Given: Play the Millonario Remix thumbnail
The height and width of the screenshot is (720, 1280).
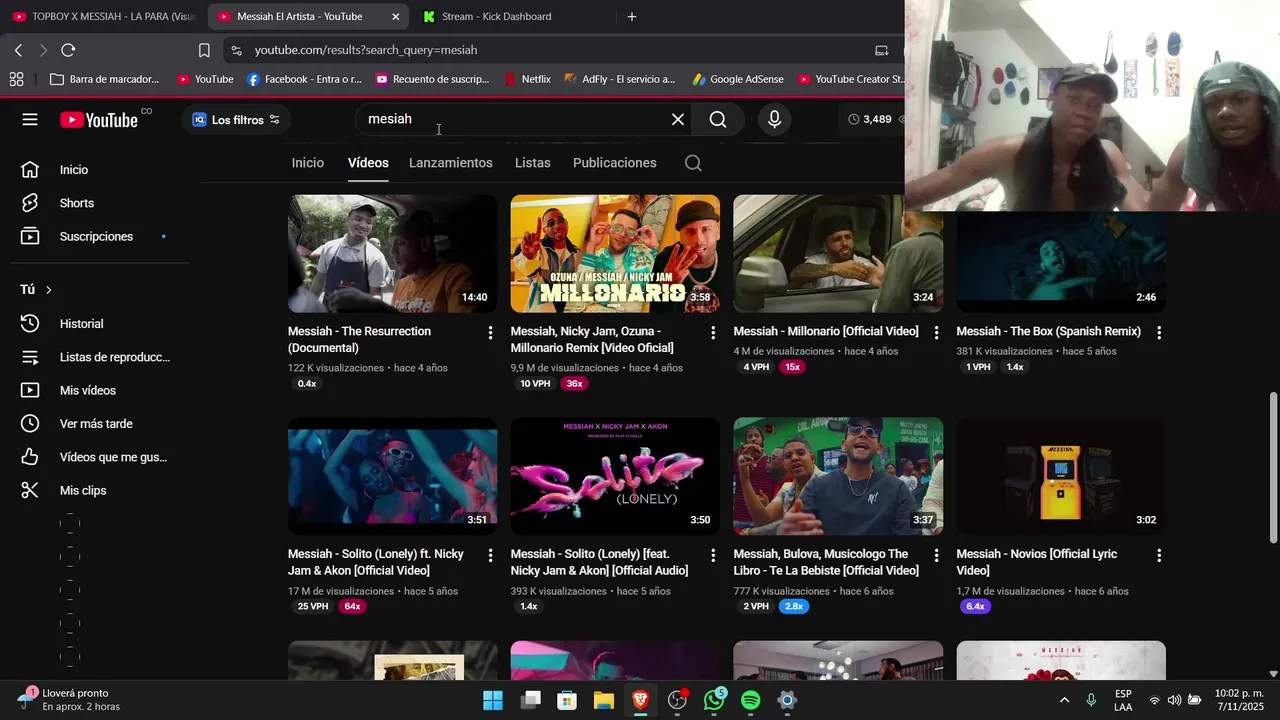Looking at the screenshot, I should 615,253.
